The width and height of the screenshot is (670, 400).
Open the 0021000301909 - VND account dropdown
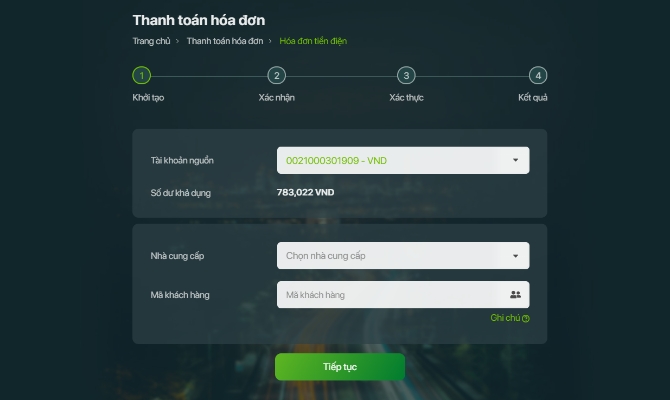[403, 160]
